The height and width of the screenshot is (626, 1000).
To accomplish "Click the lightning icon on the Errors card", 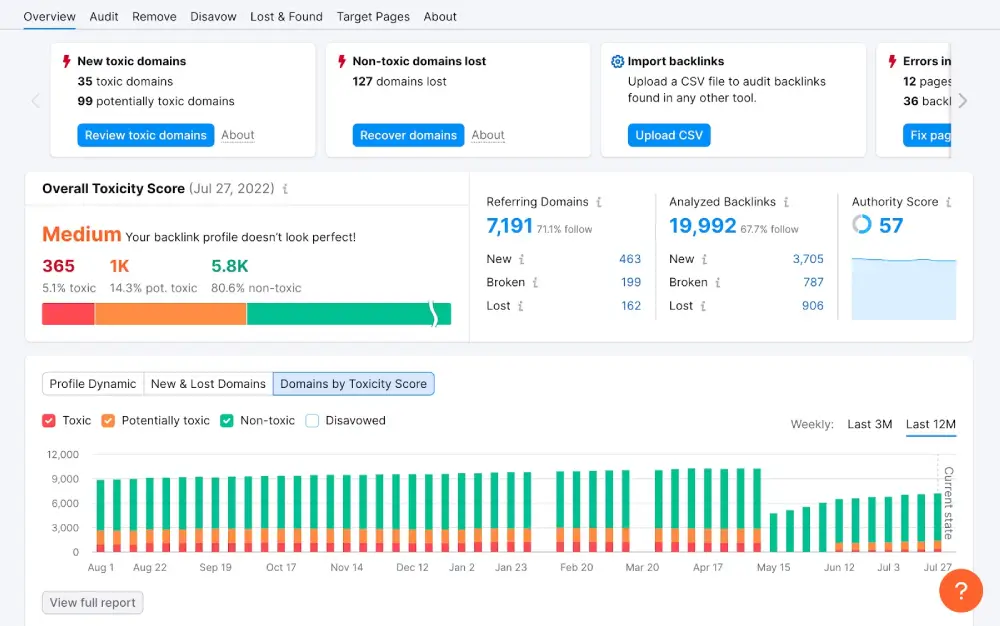I will pyautogui.click(x=890, y=60).
